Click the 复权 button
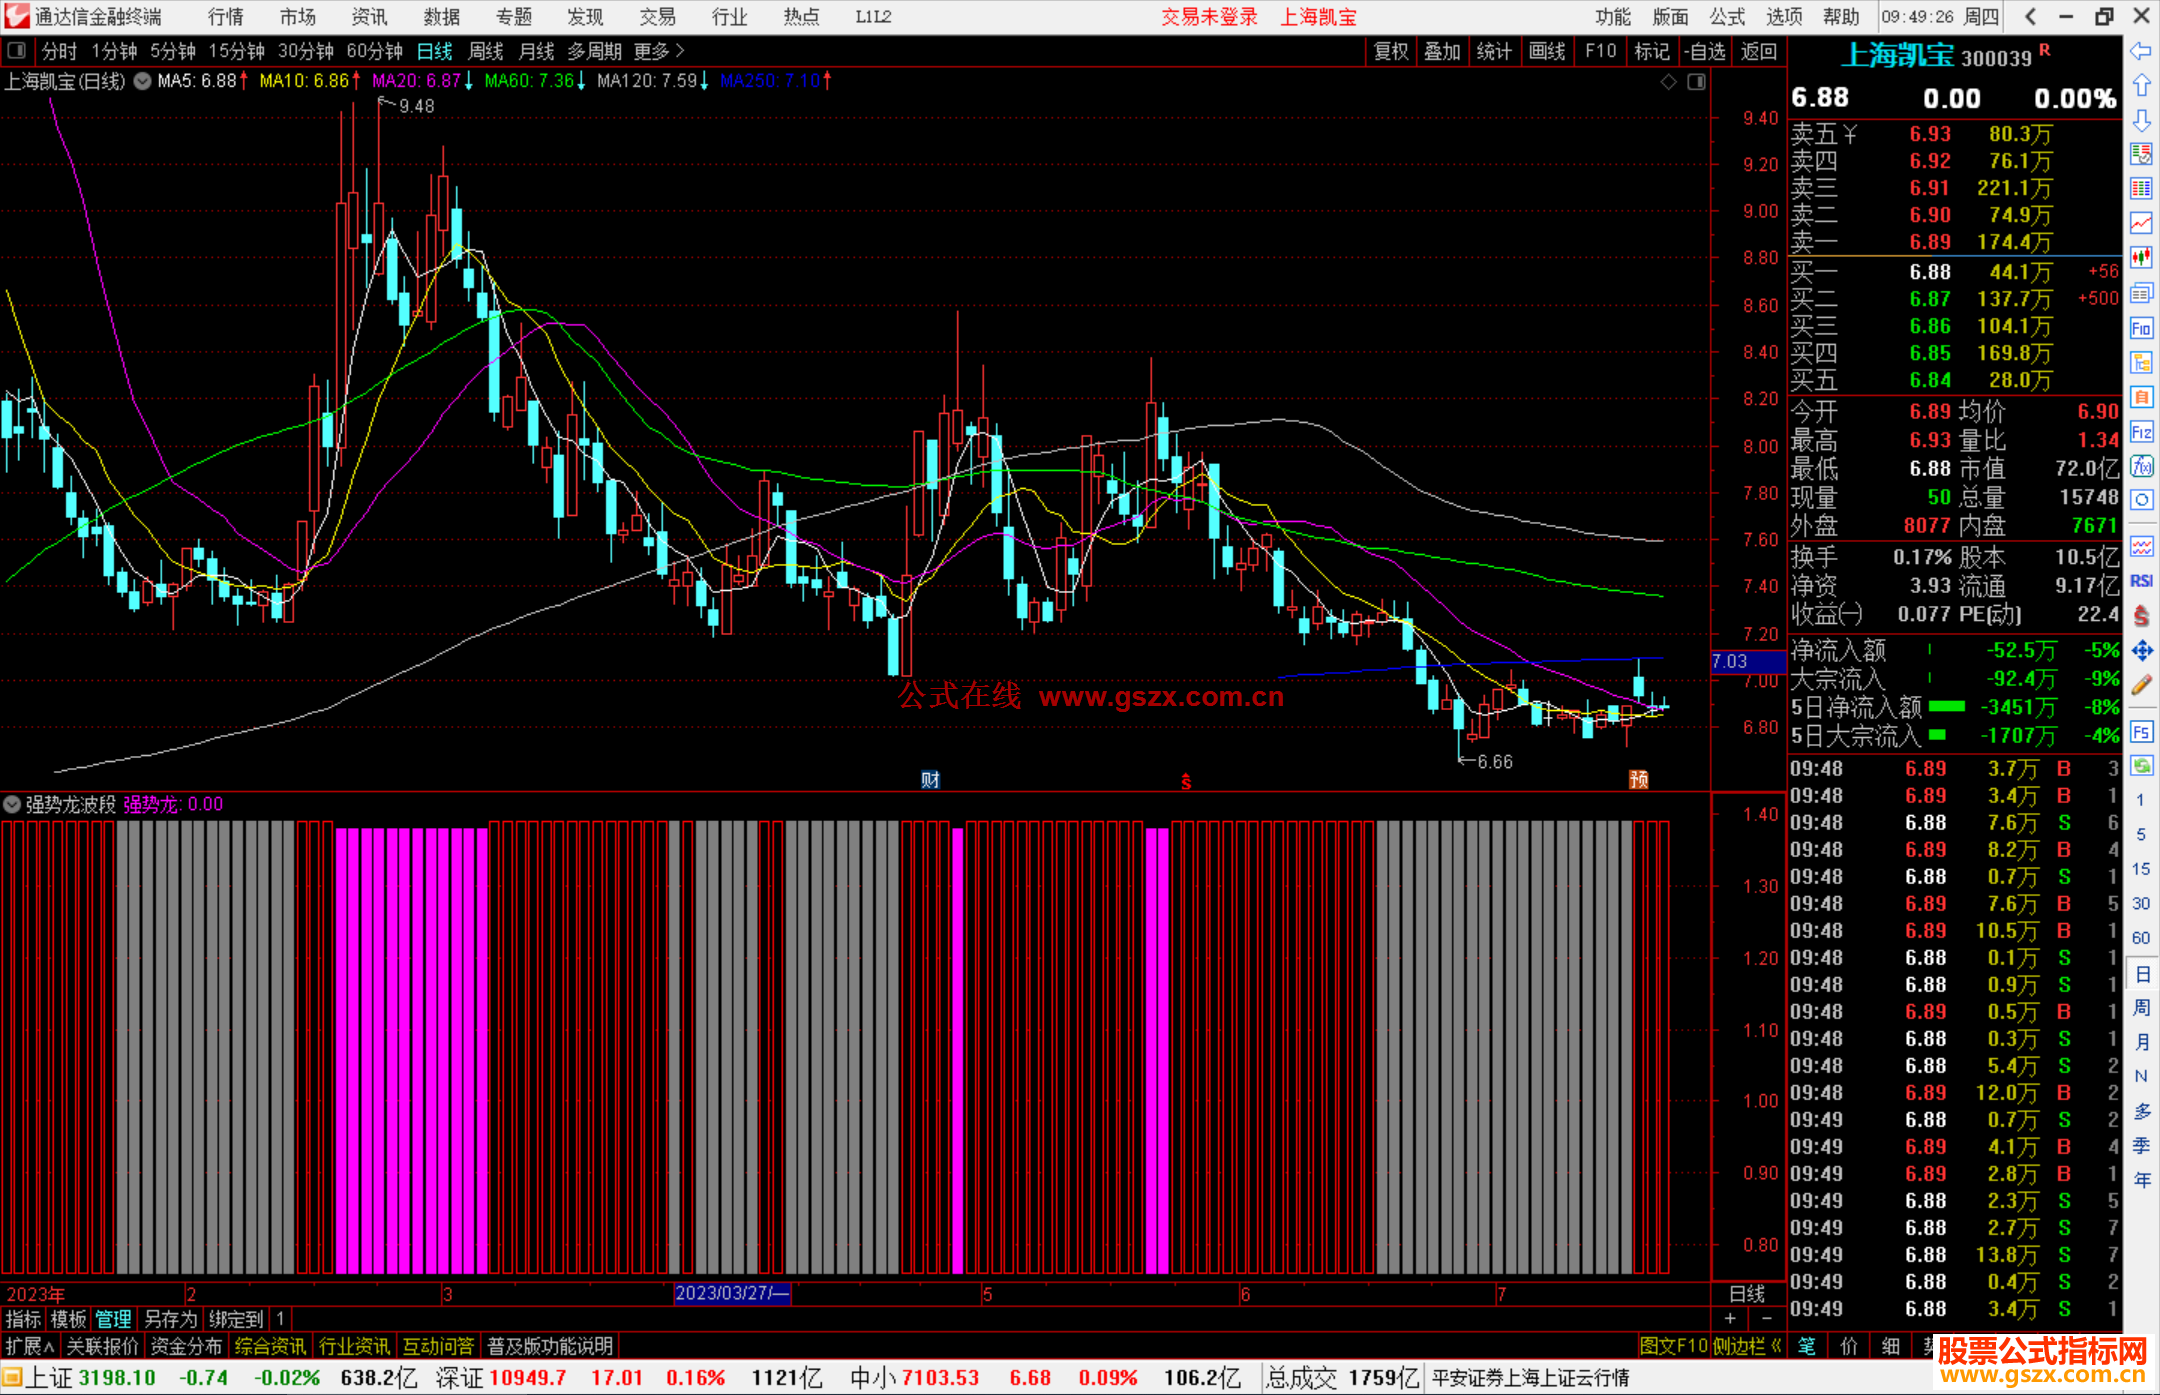 coord(1391,51)
